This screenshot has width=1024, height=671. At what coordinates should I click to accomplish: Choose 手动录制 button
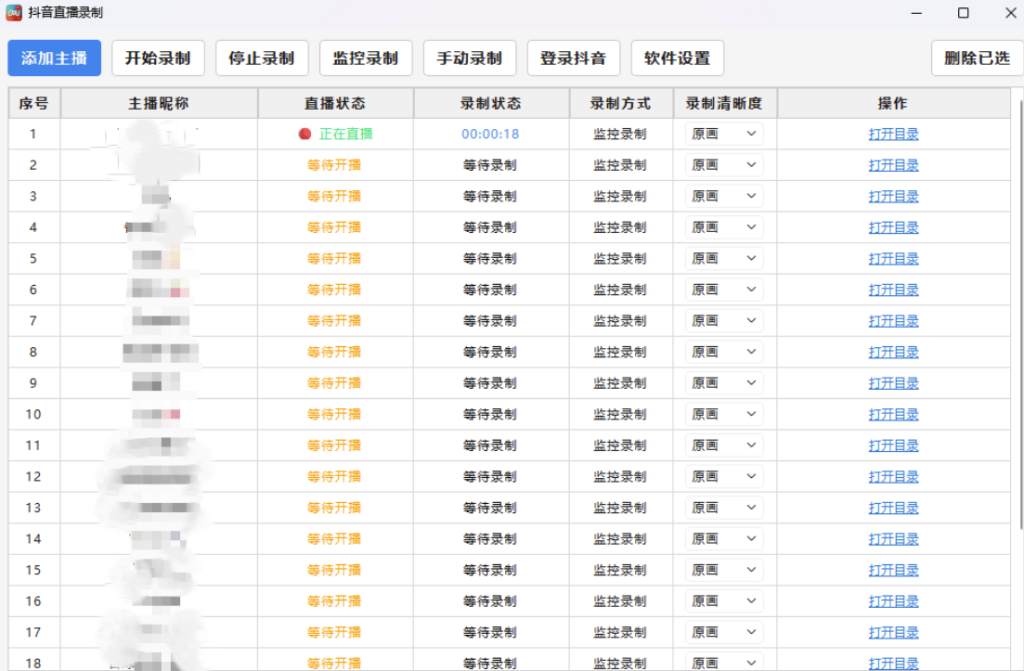click(470, 58)
